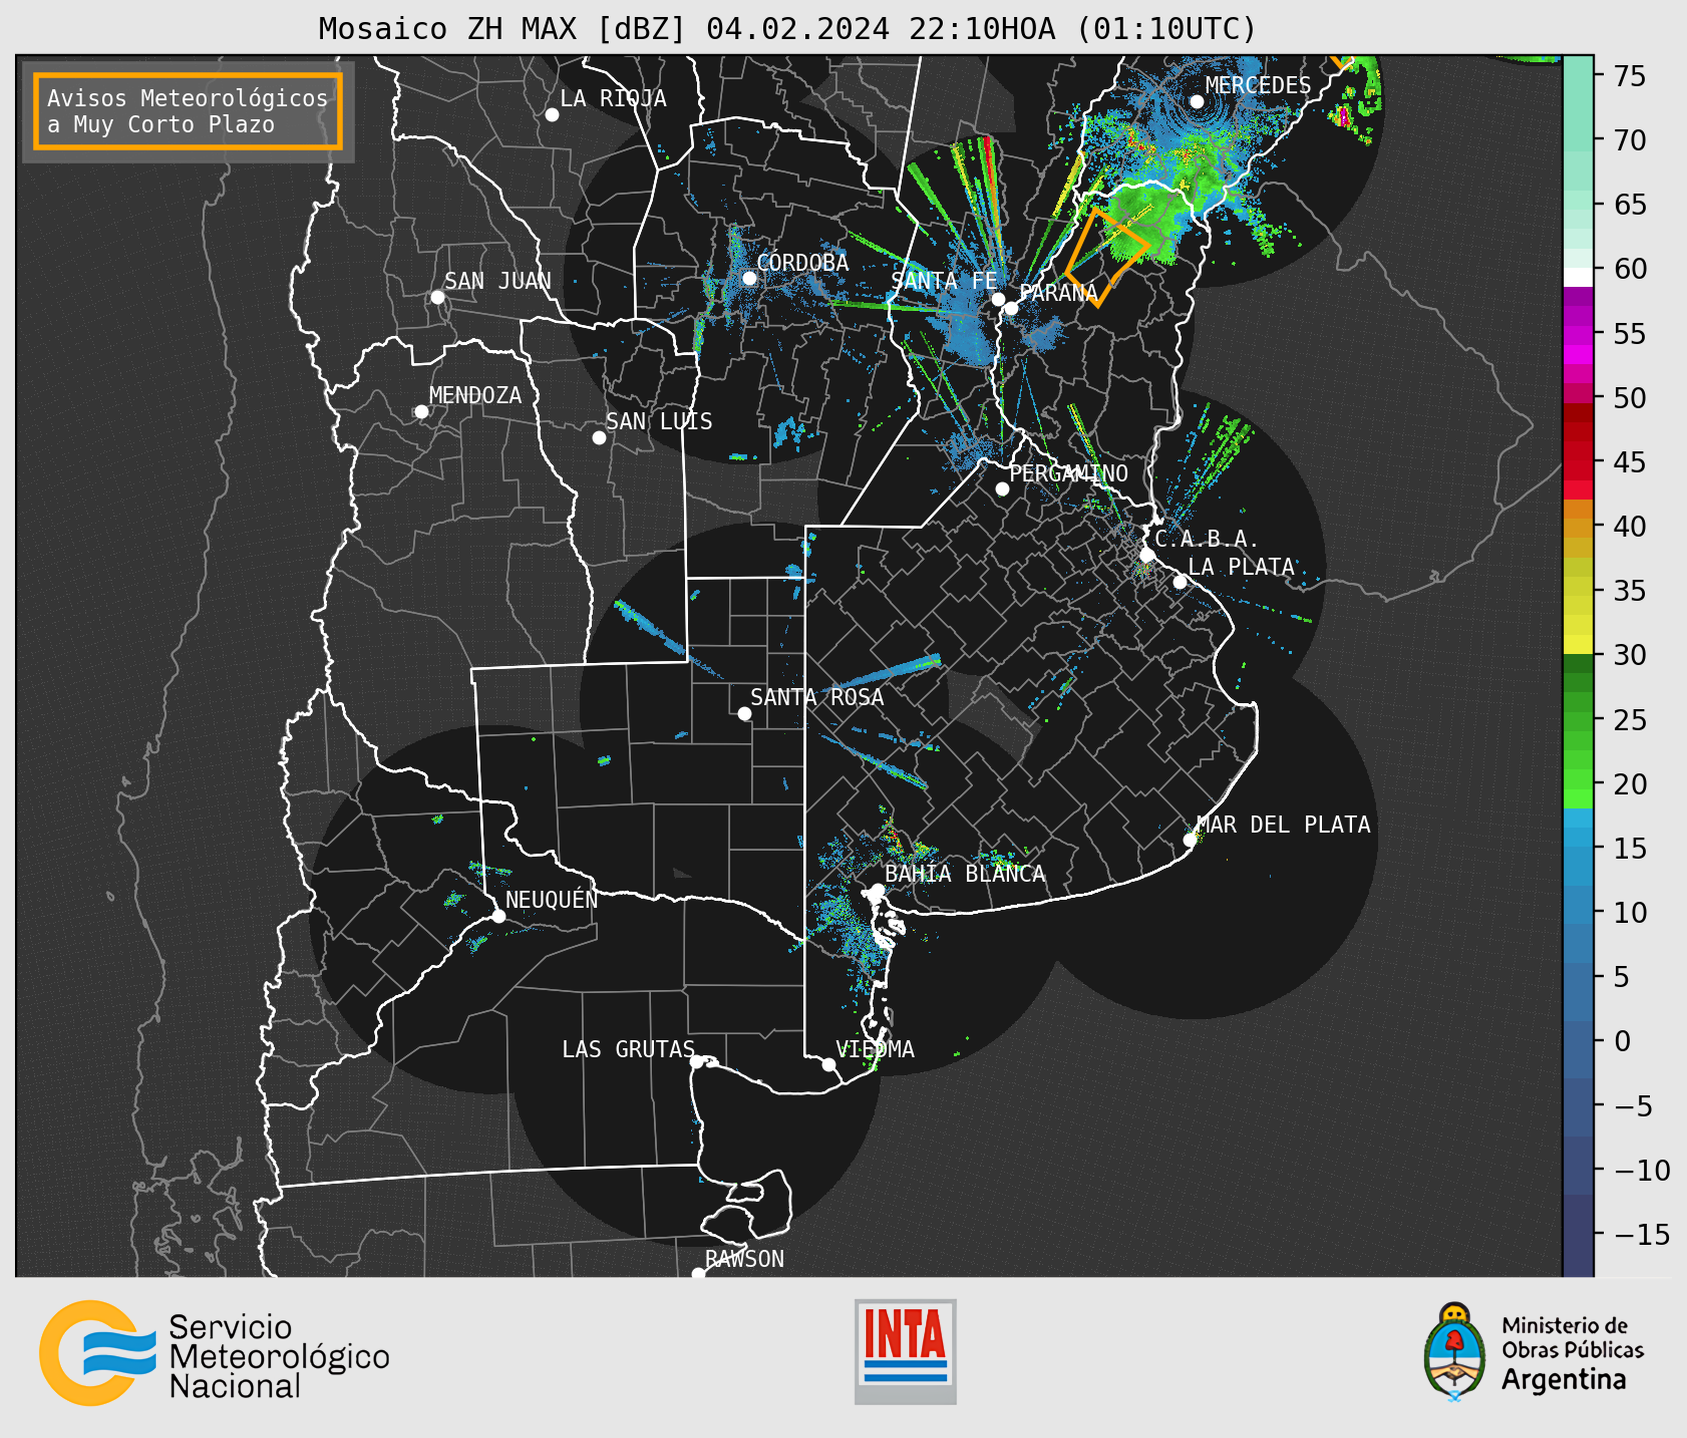Click the Santa Rosa city marker dot
The image size is (1687, 1438).
pyautogui.click(x=744, y=713)
